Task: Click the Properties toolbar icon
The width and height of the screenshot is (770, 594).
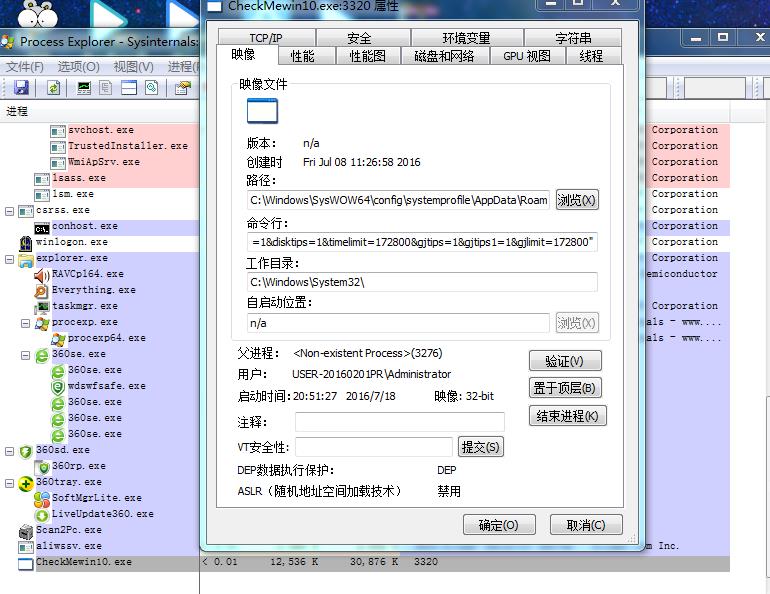Action: (x=183, y=88)
